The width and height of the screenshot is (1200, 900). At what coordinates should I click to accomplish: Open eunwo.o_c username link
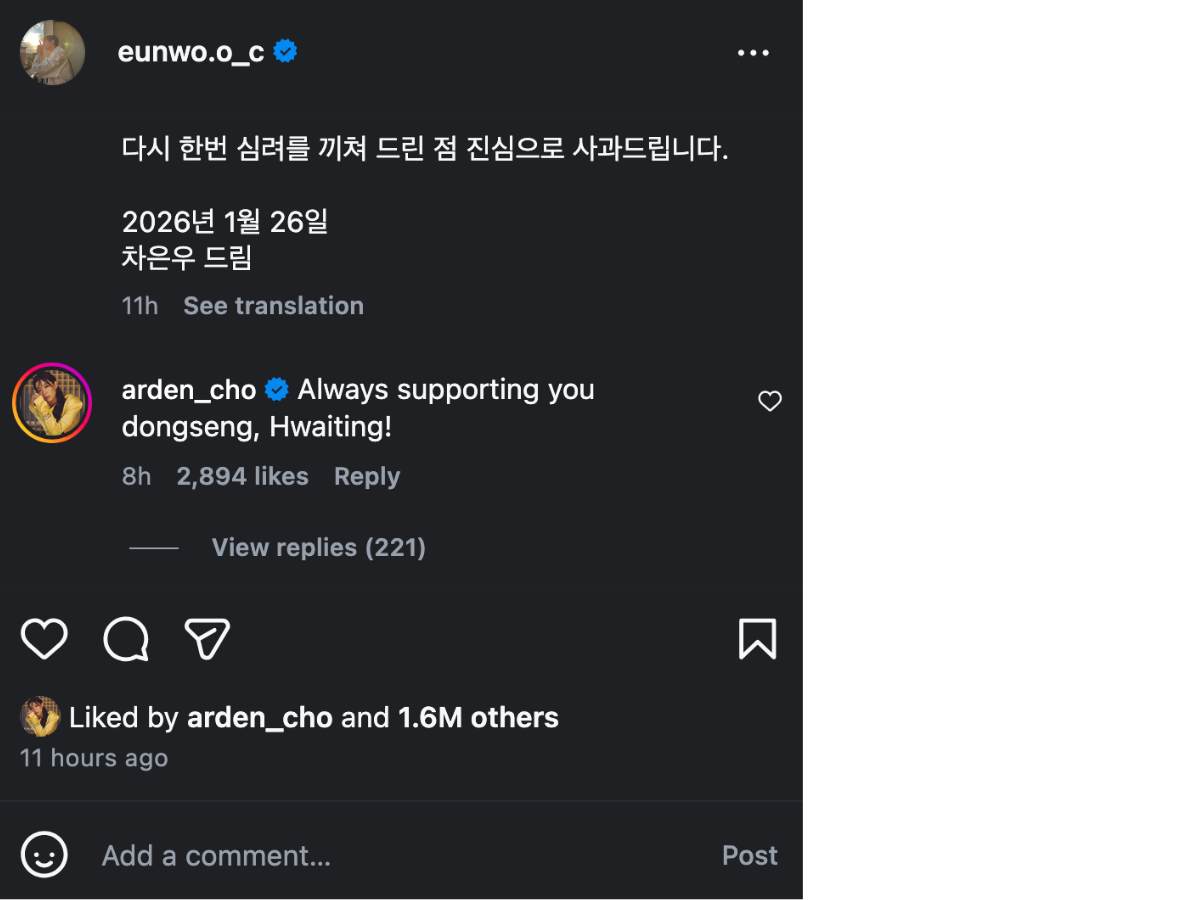[190, 52]
